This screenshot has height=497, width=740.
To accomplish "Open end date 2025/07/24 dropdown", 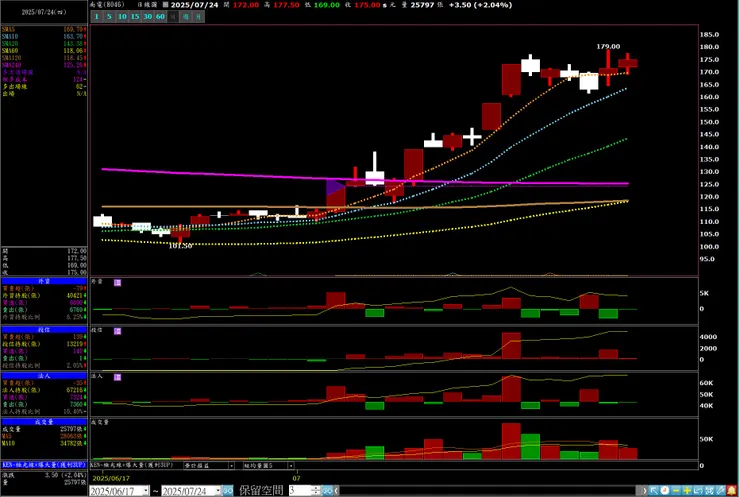I will coord(218,491).
